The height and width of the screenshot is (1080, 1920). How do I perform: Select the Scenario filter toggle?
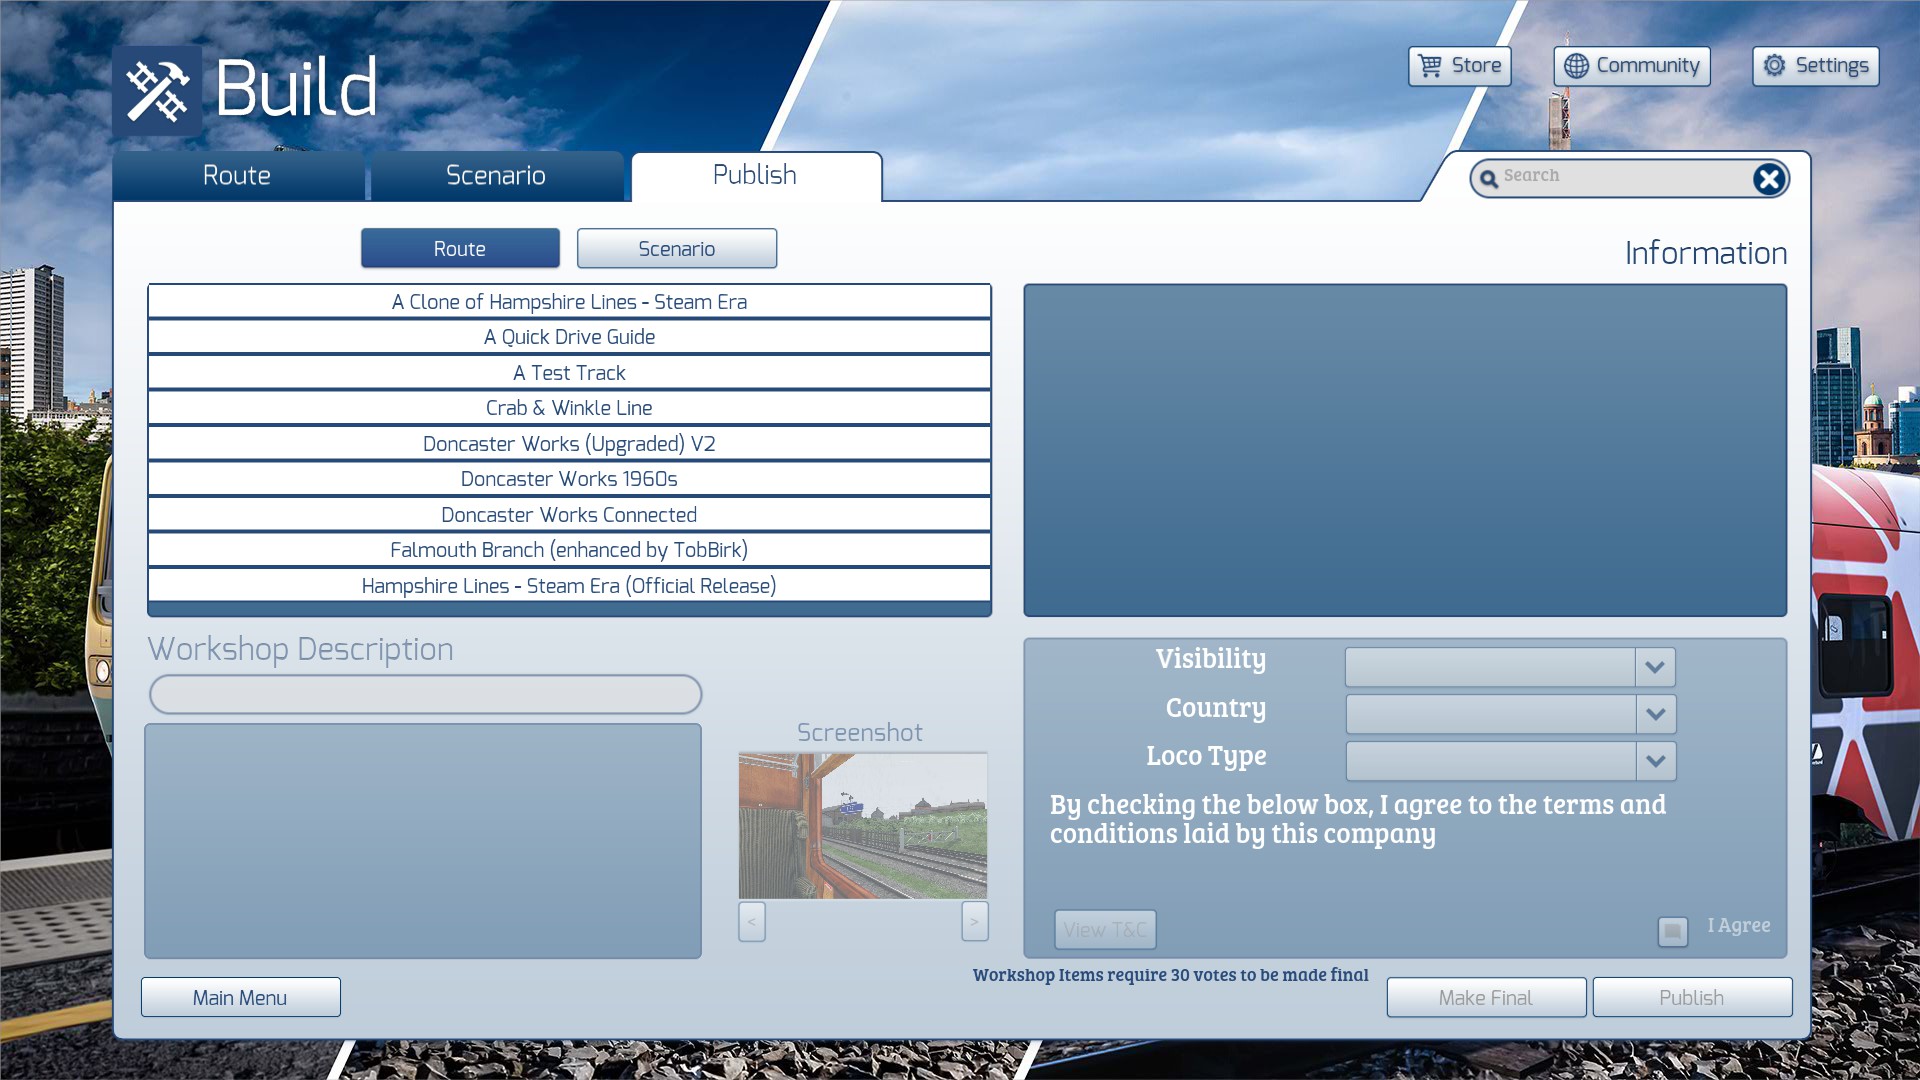coord(676,249)
